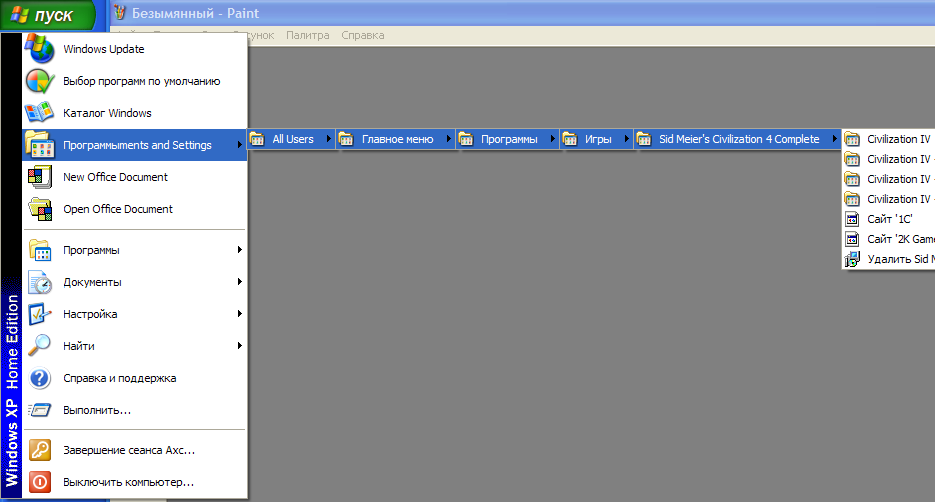The width and height of the screenshot is (935, 502).
Task: Click the Сайт '2K Games' shortcut icon
Action: 852,239
